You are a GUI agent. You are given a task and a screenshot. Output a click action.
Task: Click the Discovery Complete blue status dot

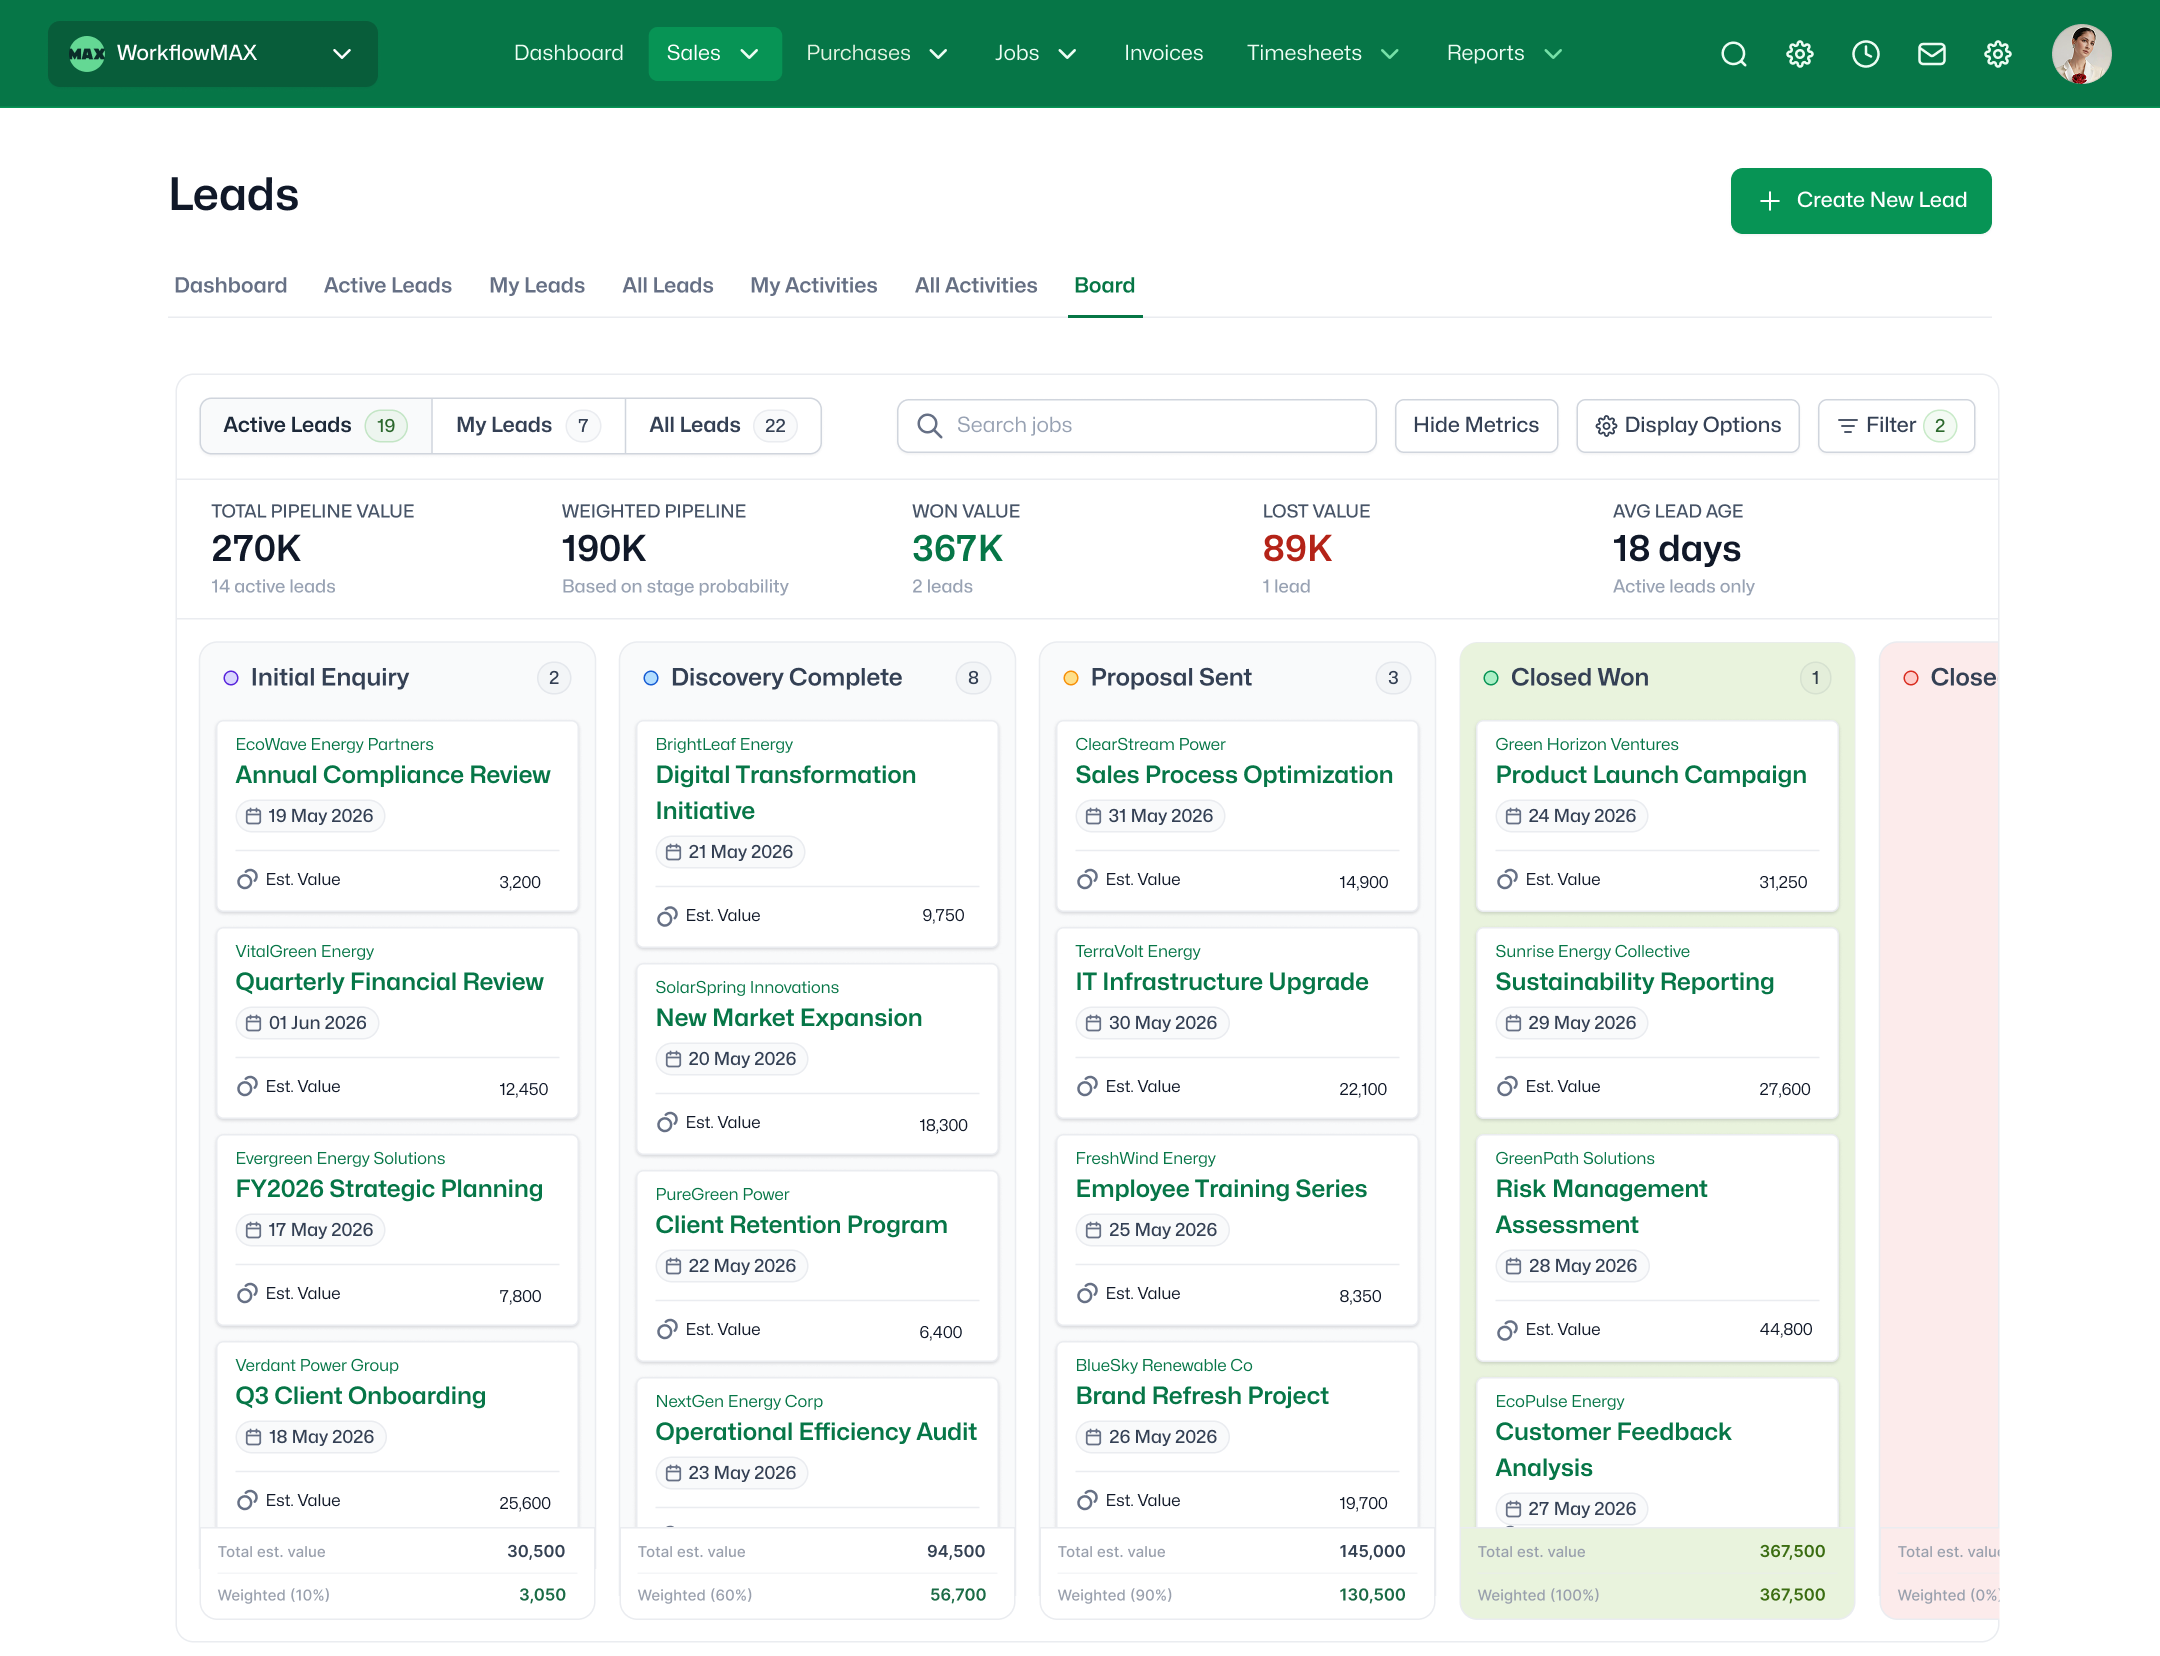(x=651, y=678)
